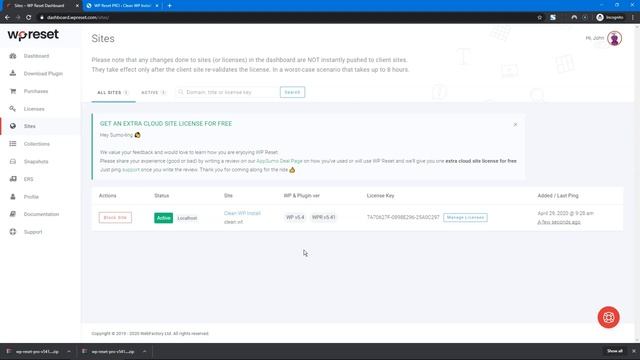
Task: Click the Block Site button
Action: click(115, 218)
